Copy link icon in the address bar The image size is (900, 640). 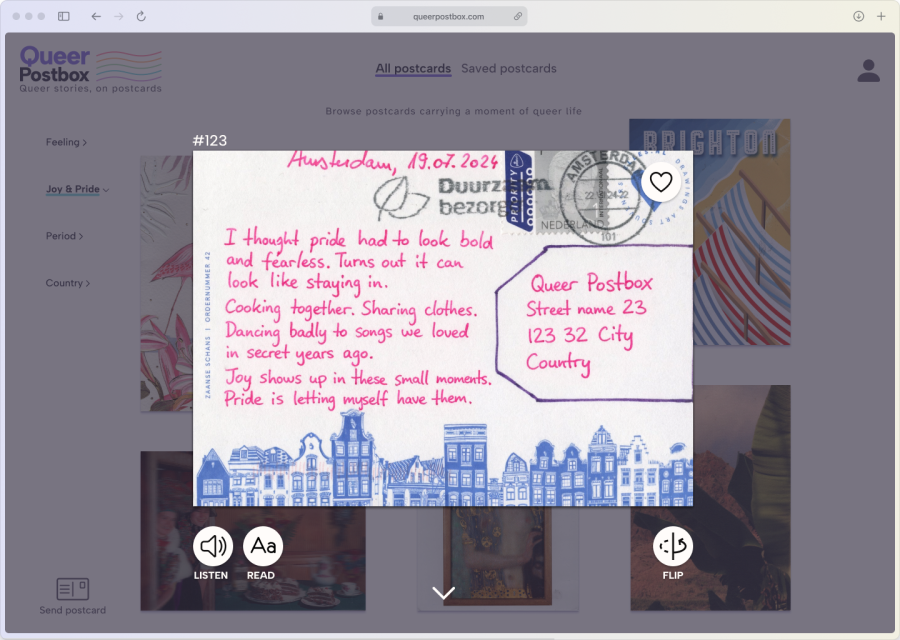[x=518, y=17]
